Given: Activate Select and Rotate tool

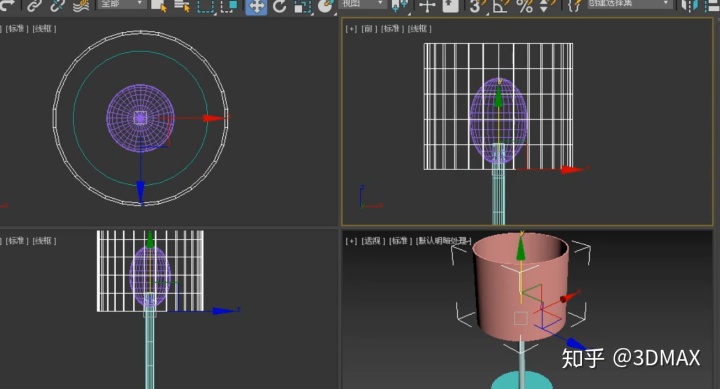Looking at the screenshot, I should [279, 6].
